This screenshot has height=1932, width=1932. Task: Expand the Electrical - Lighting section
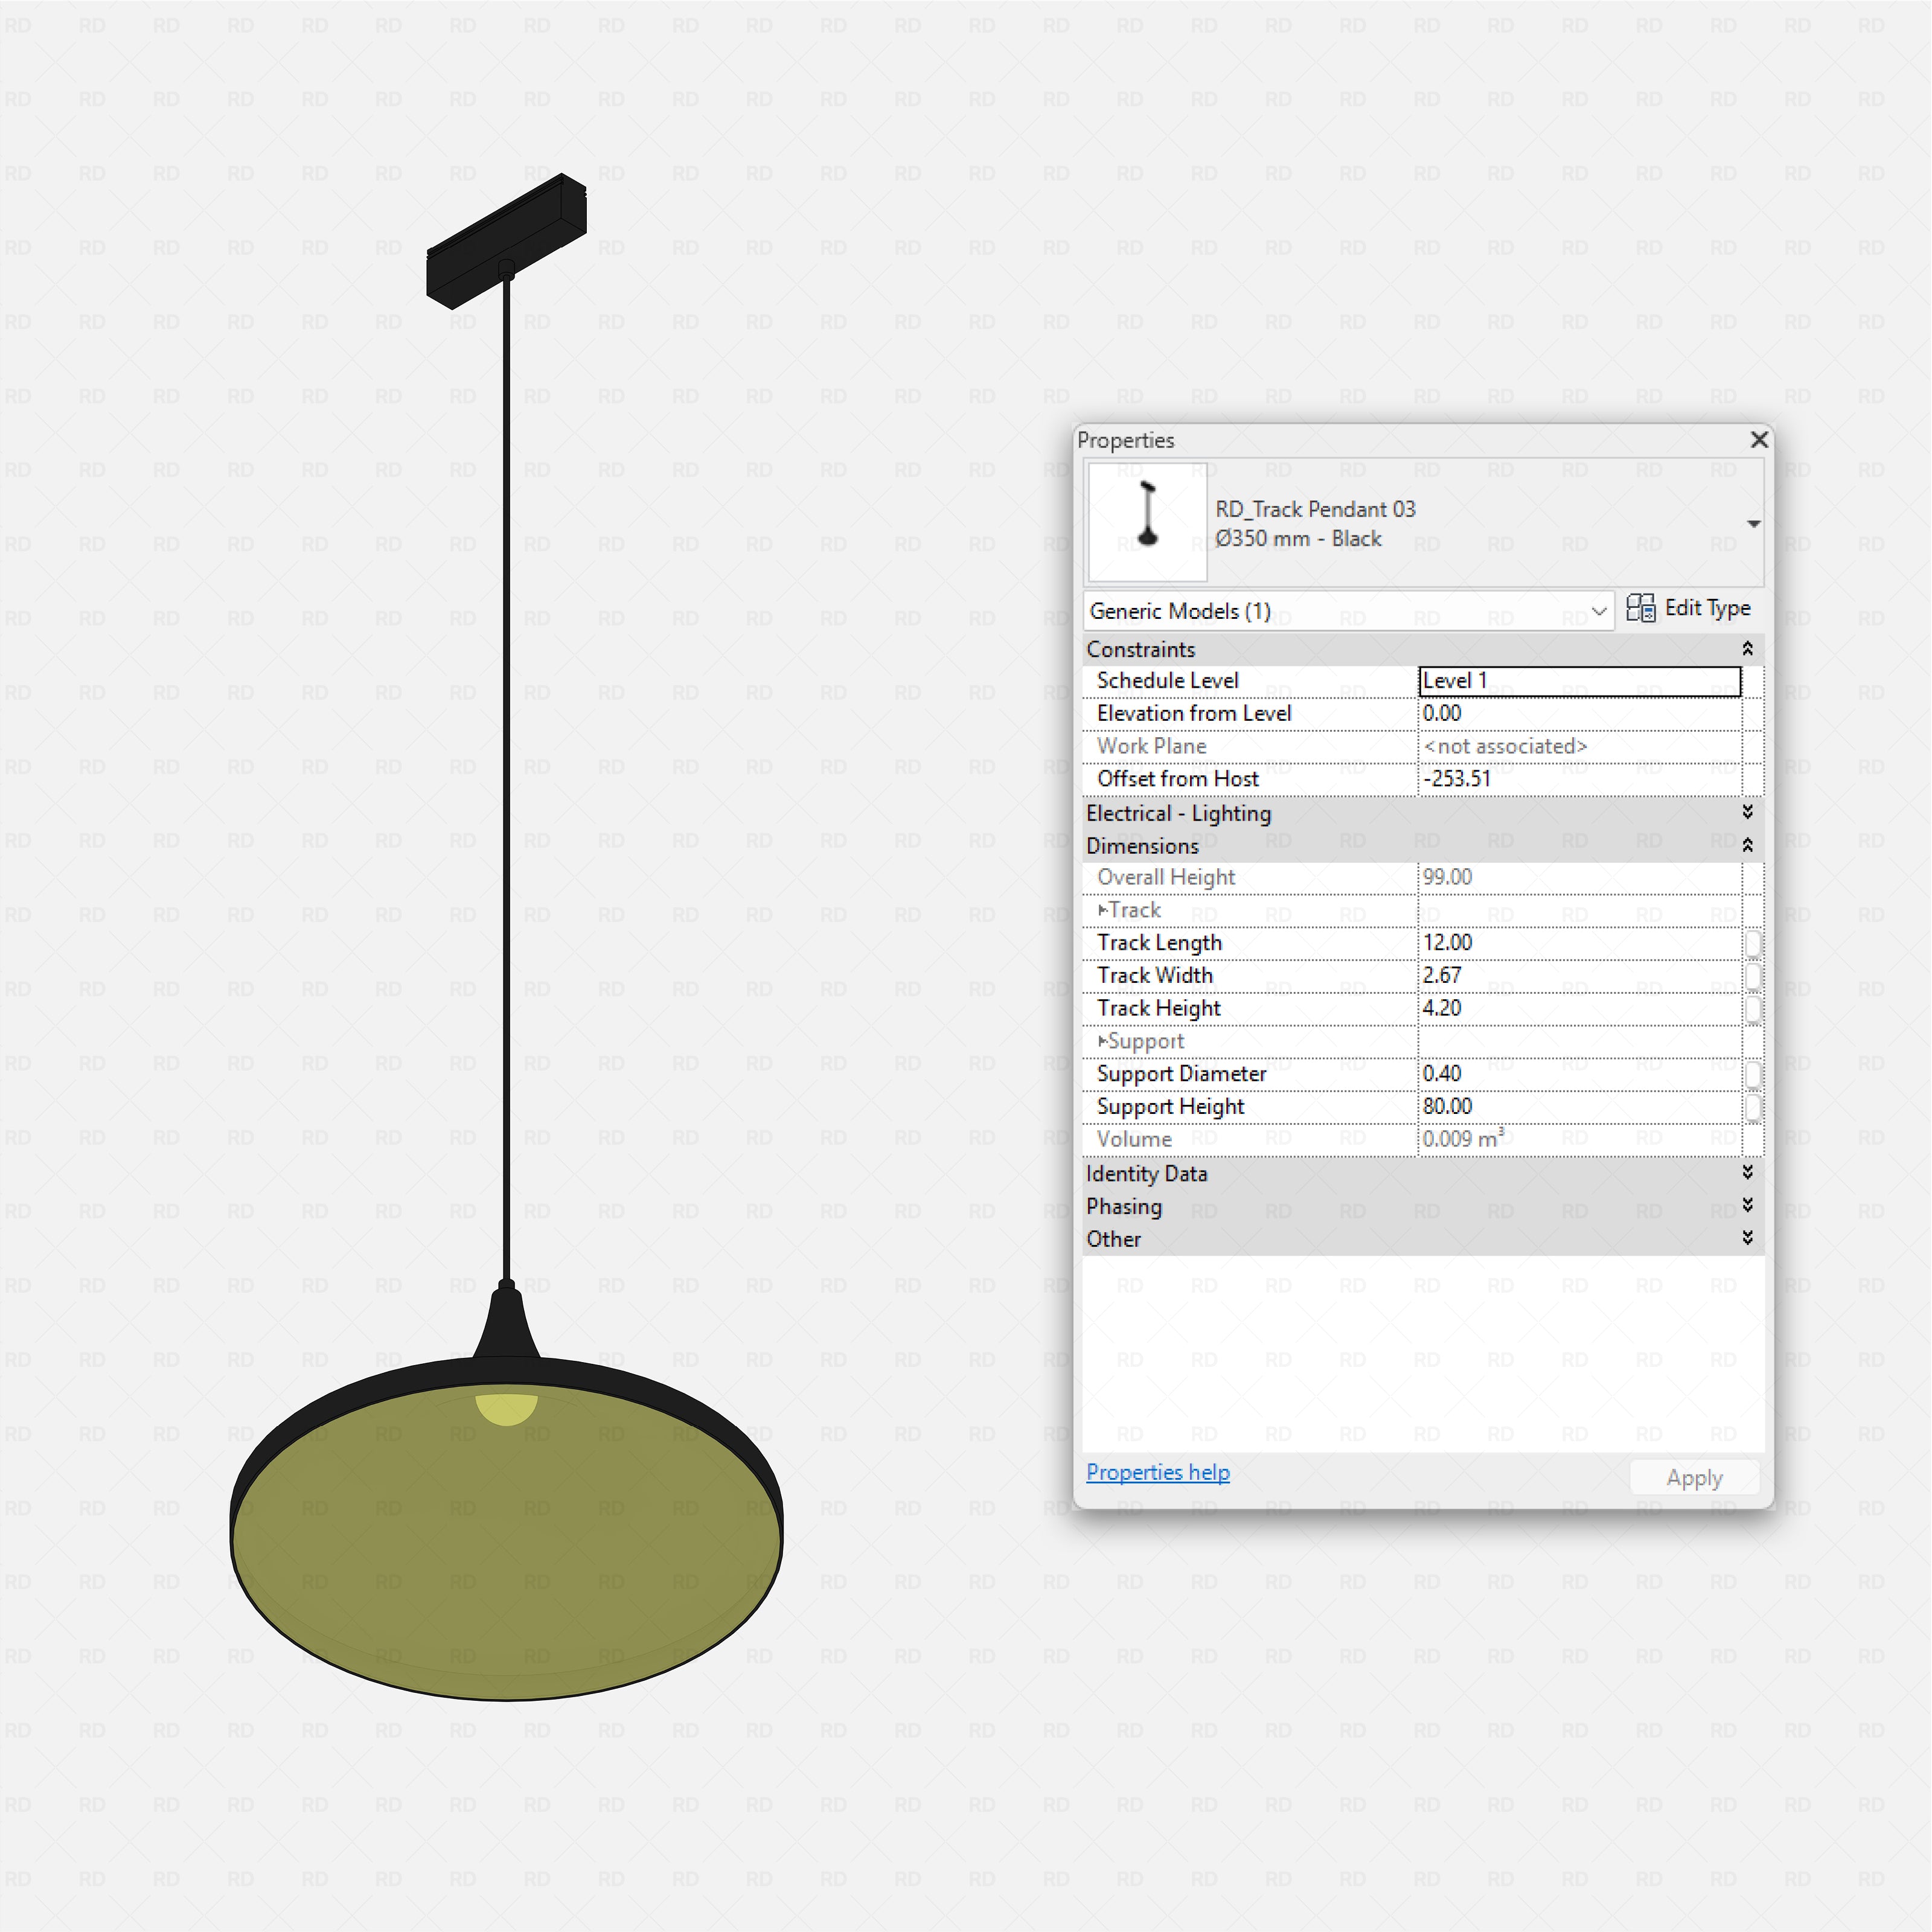click(x=1748, y=812)
